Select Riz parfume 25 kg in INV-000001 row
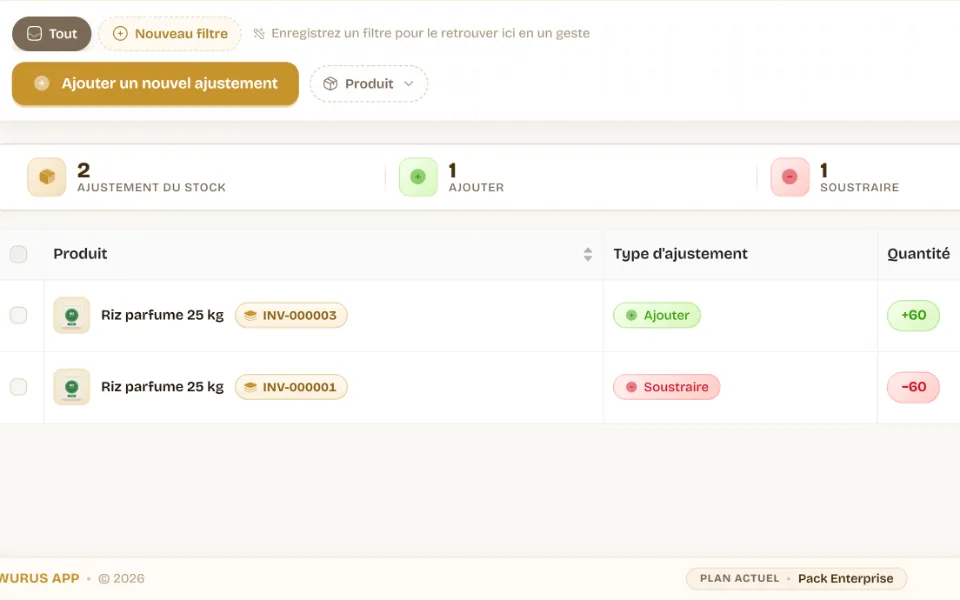Image resolution: width=960 pixels, height=600 pixels. (162, 387)
